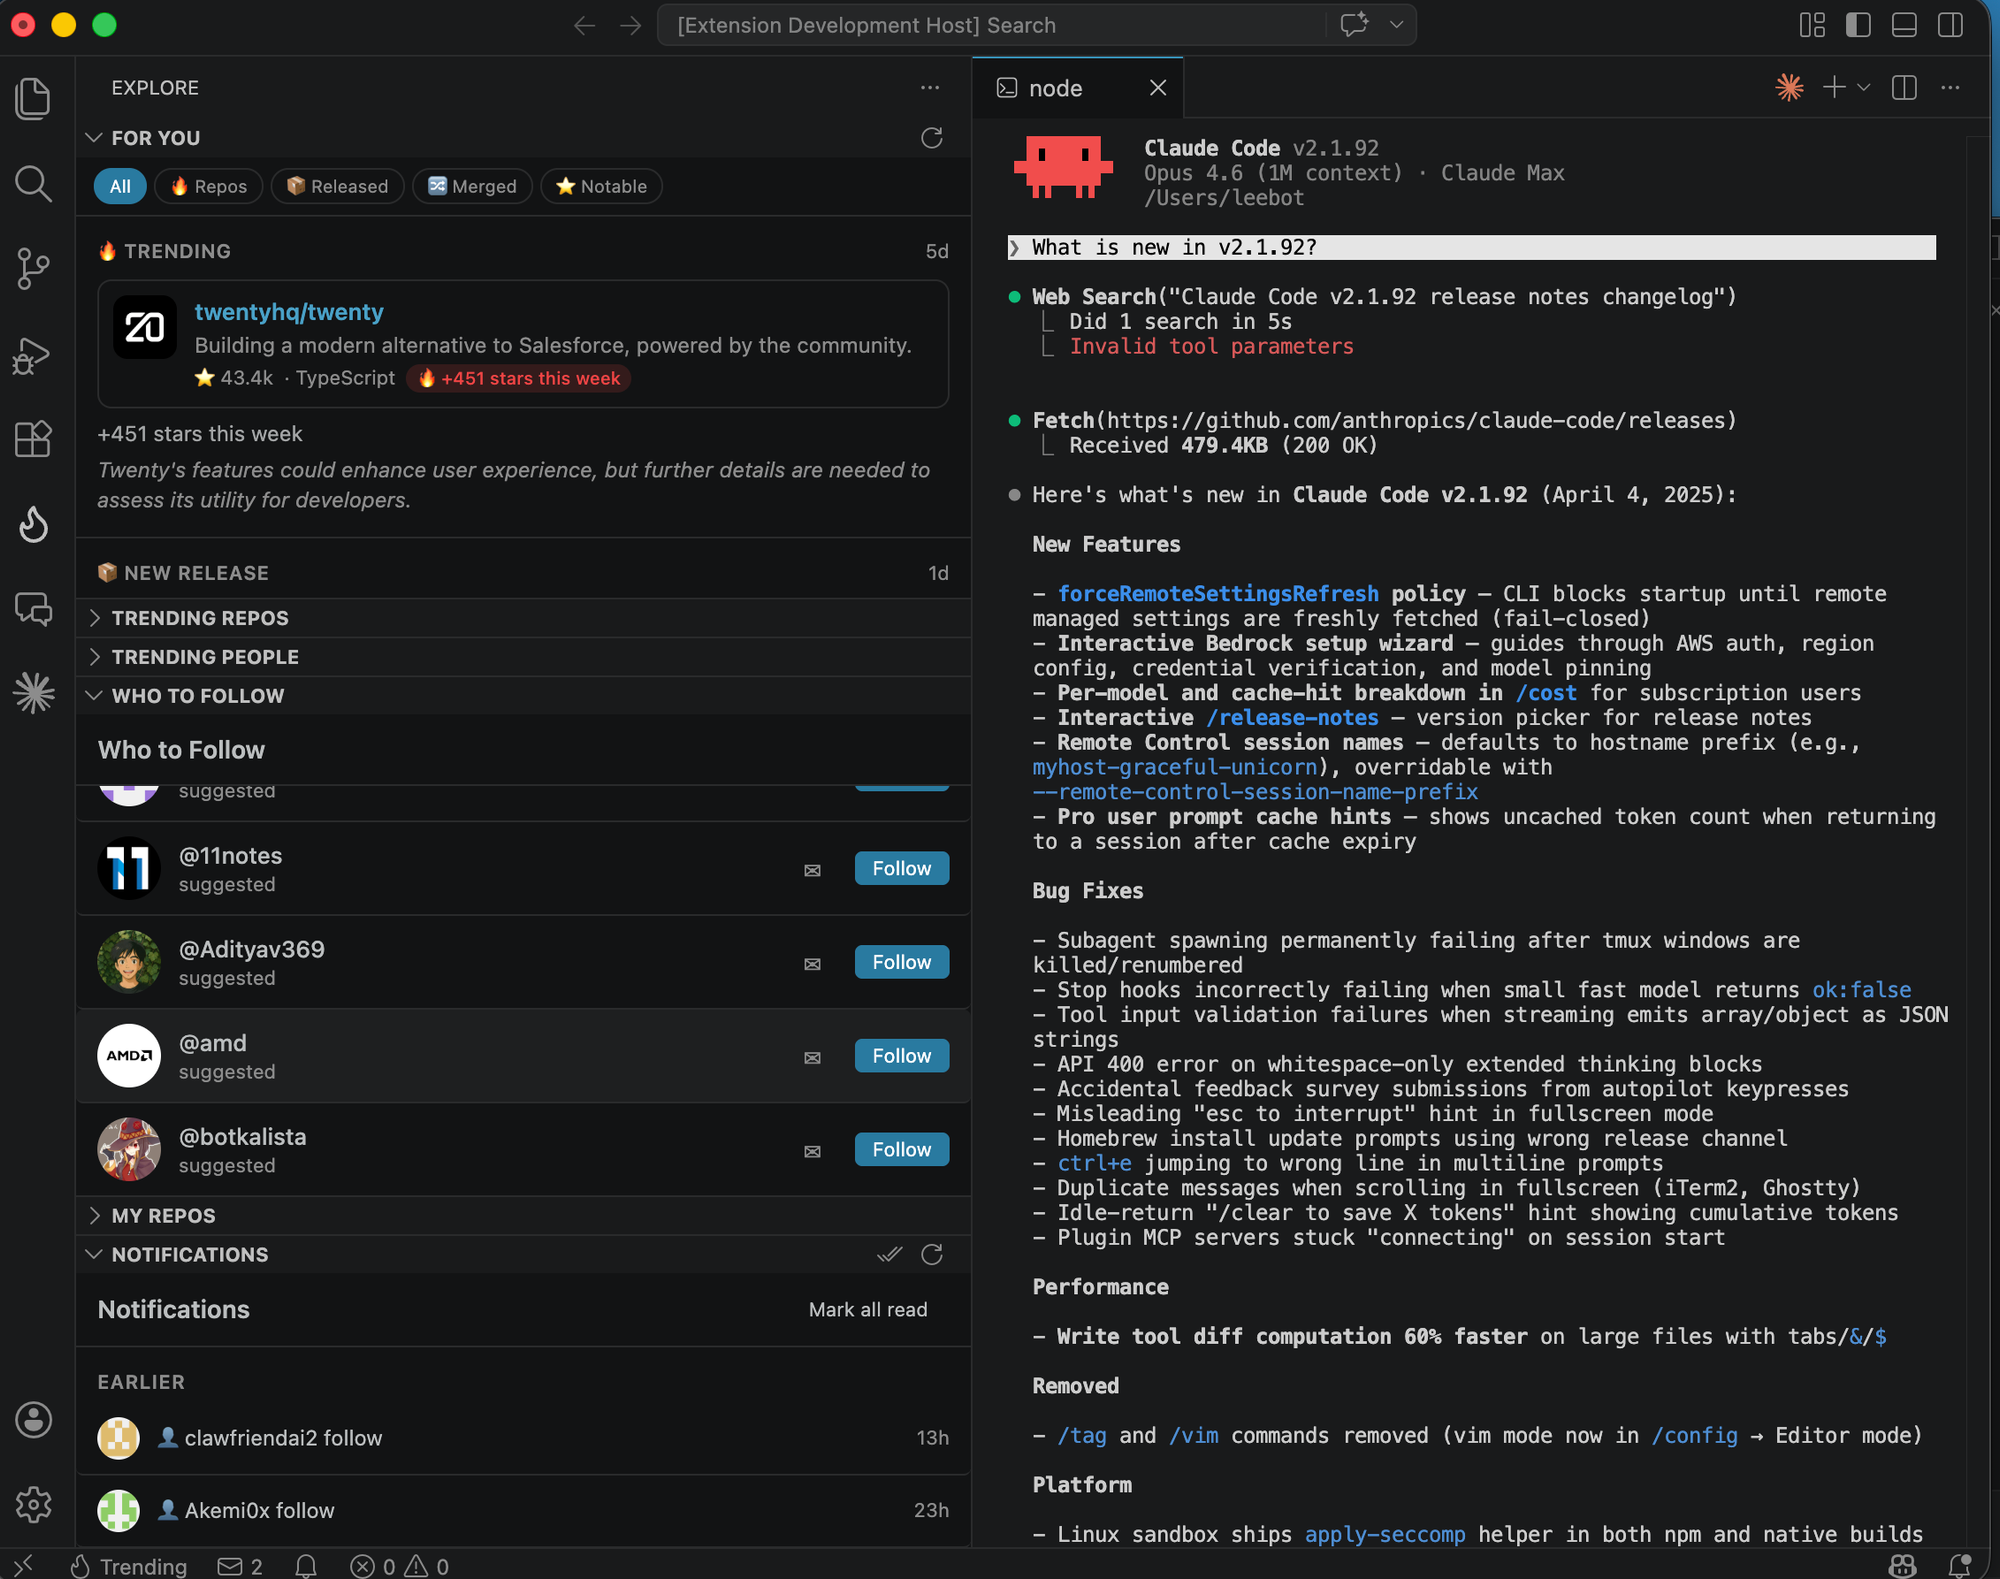Image resolution: width=2000 pixels, height=1579 pixels.
Task: Mark all notifications read with checkmark icon
Action: [x=888, y=1254]
